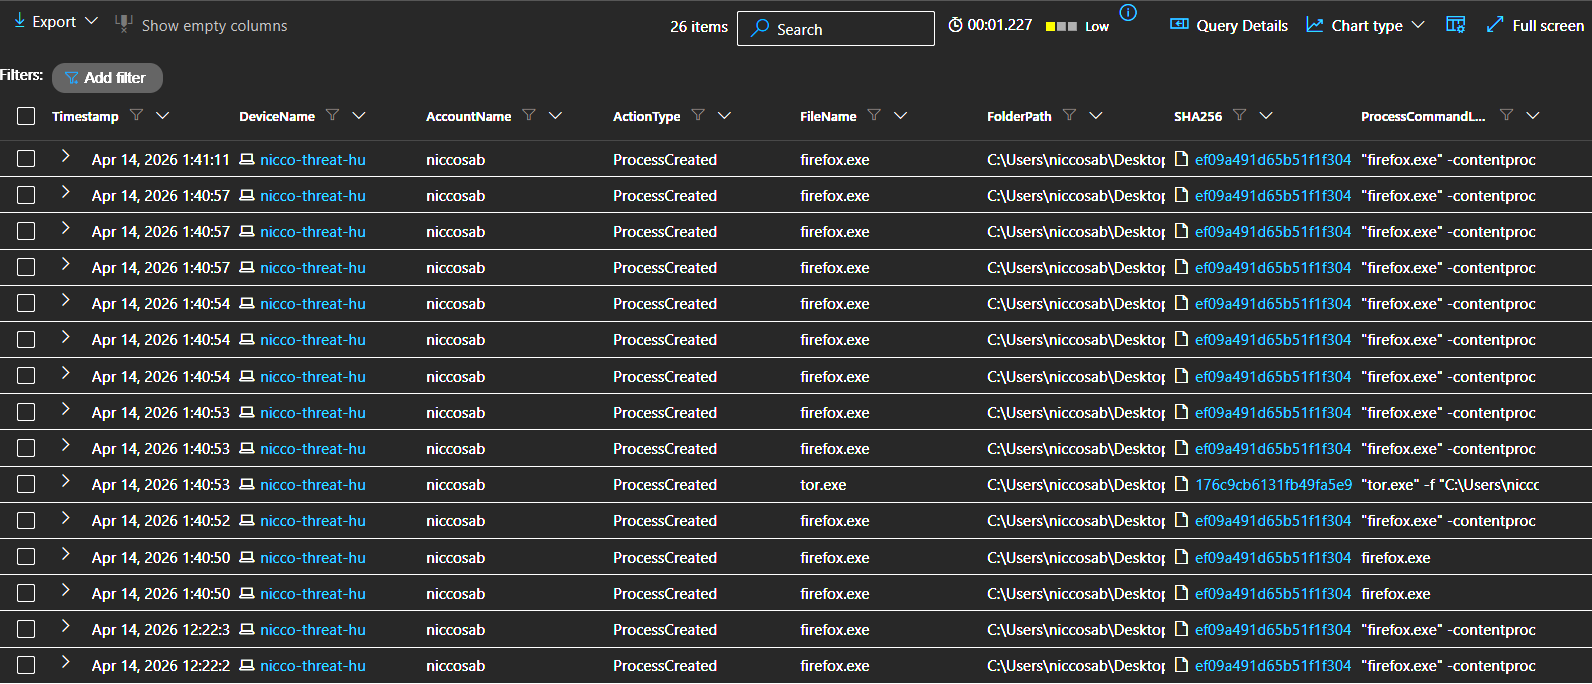The width and height of the screenshot is (1592, 684).
Task: Click the filter icon on ActionType column
Action: click(x=698, y=116)
